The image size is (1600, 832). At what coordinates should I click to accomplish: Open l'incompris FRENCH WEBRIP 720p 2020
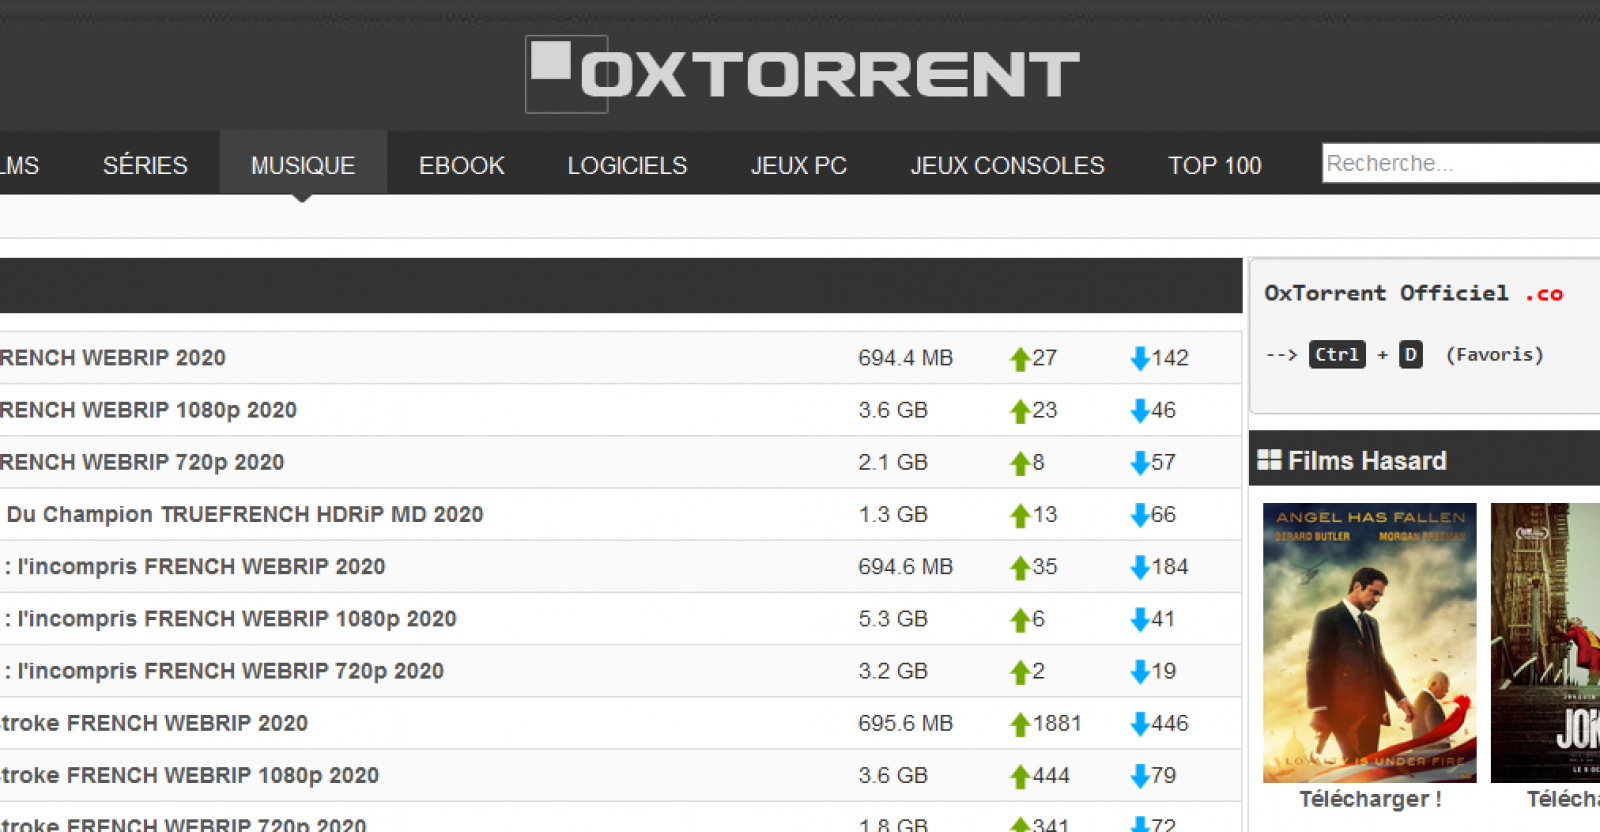pyautogui.click(x=224, y=671)
